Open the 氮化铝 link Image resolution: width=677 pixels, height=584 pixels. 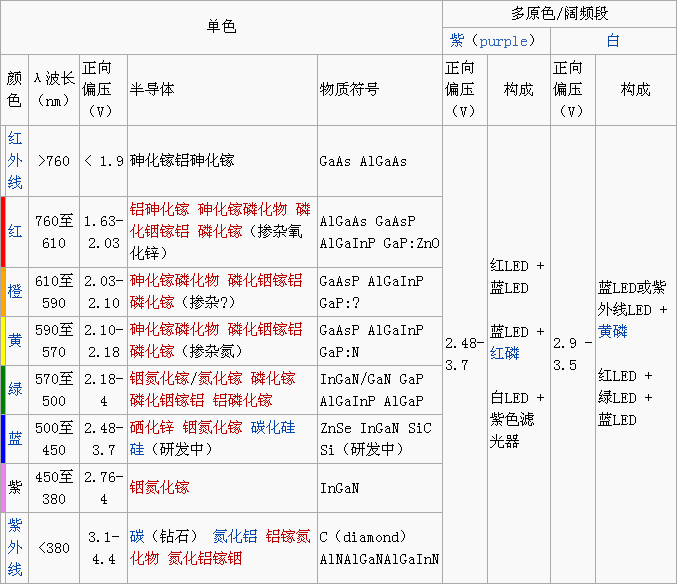point(235,537)
